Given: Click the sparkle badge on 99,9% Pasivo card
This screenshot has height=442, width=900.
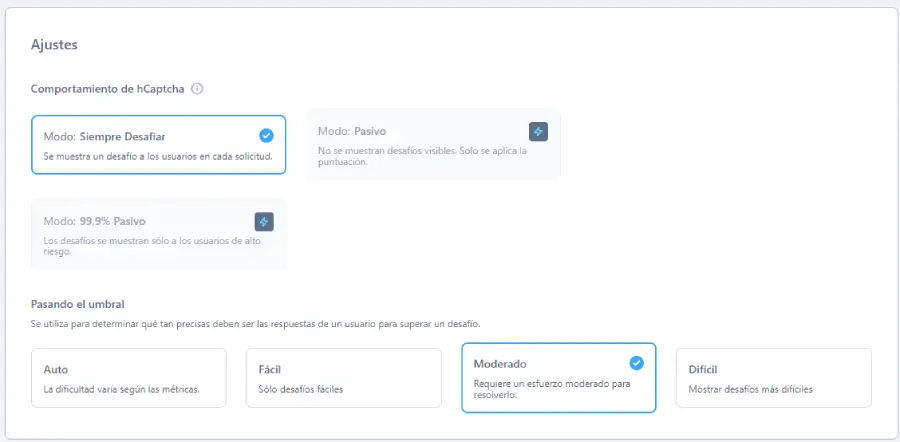Looking at the screenshot, I should click(264, 221).
